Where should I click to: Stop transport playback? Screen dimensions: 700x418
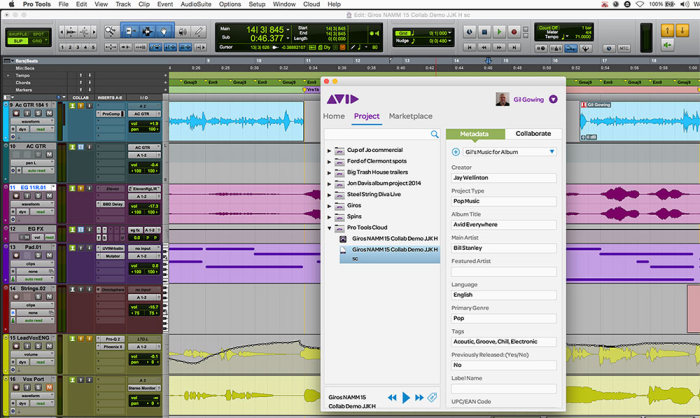click(x=484, y=32)
